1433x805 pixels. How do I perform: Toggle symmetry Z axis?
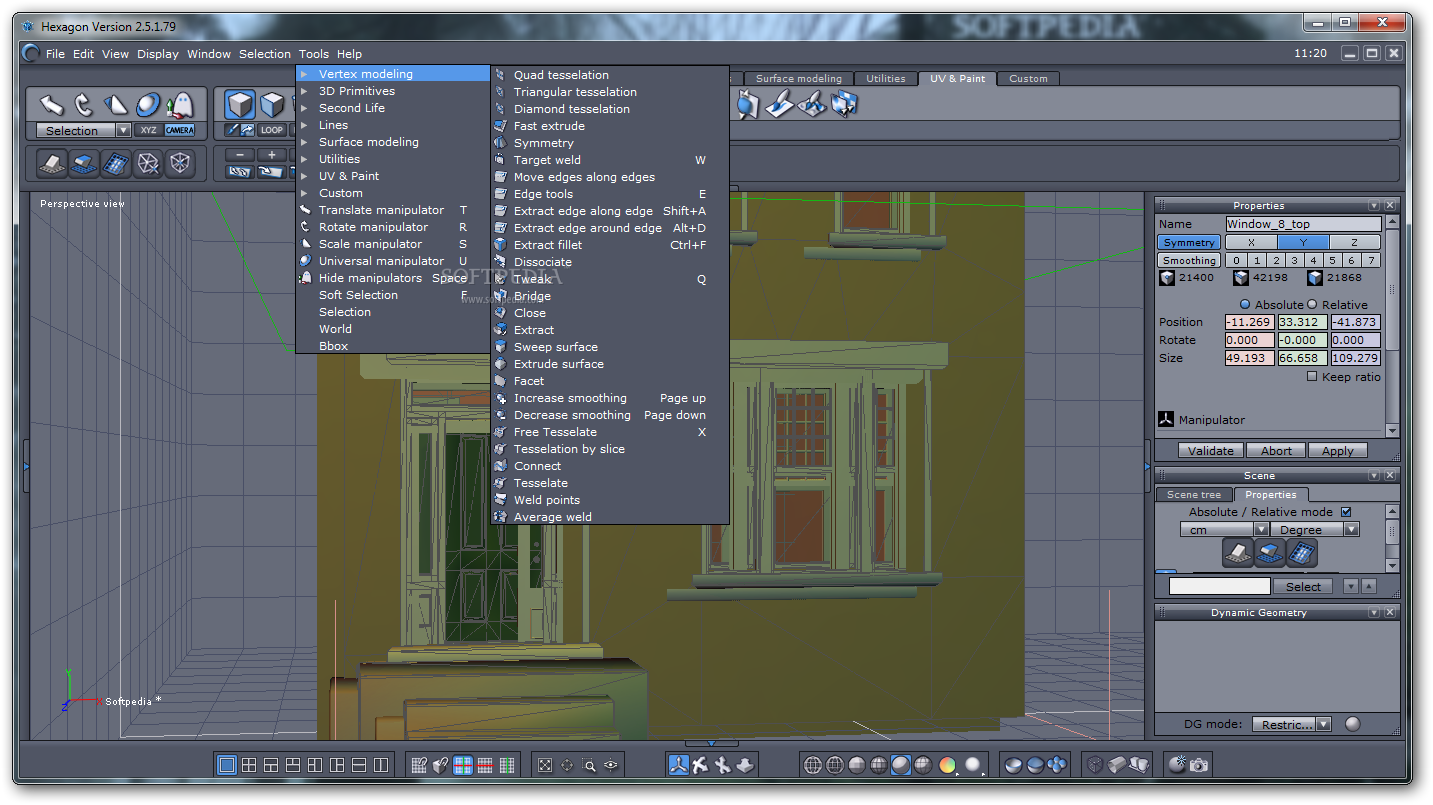1355,242
